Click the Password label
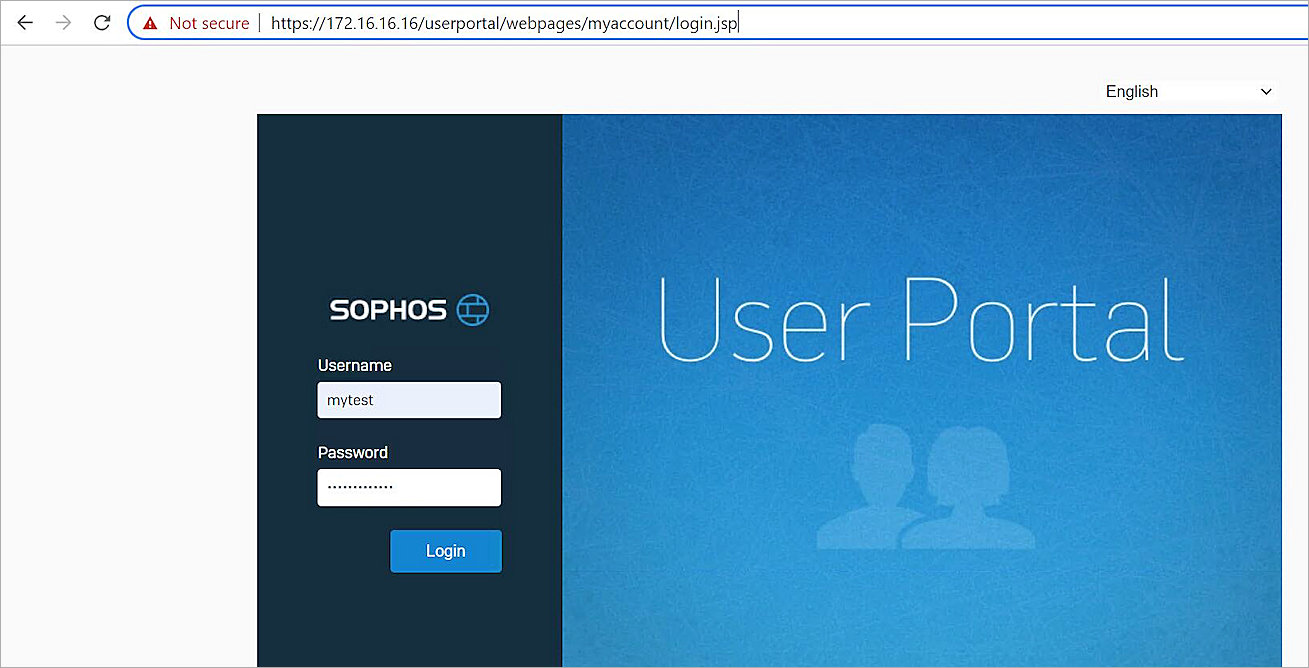Image resolution: width=1309 pixels, height=668 pixels. point(352,452)
